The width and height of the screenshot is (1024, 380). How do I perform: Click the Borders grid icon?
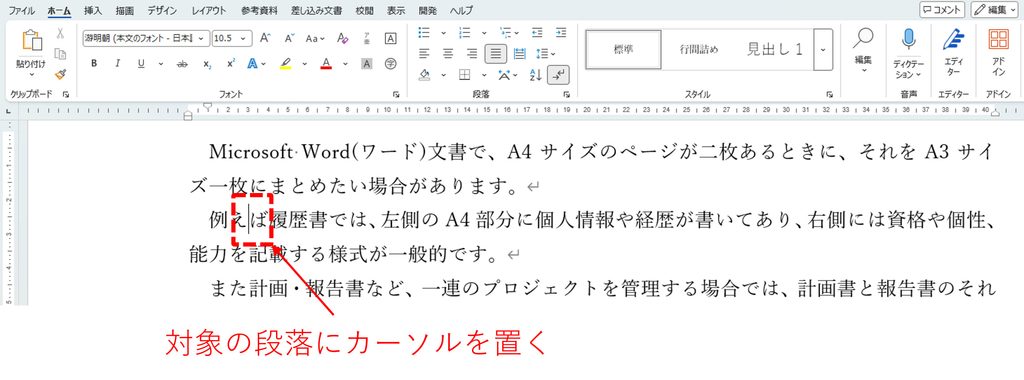[x=464, y=74]
